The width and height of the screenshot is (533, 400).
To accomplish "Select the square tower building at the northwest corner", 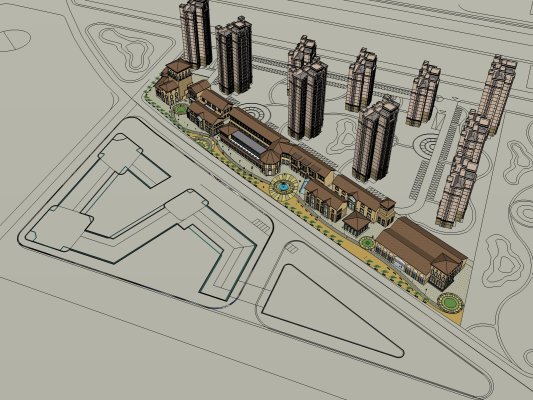I will [x=173, y=81].
